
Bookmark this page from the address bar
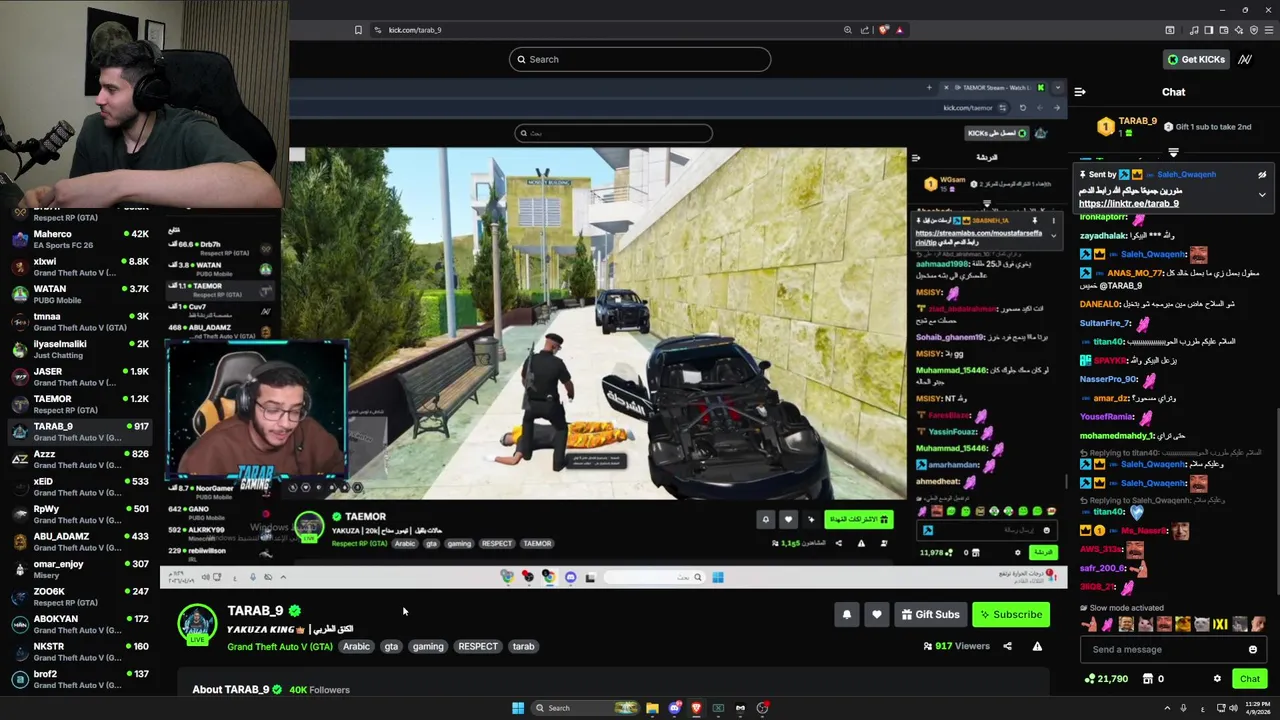(358, 30)
